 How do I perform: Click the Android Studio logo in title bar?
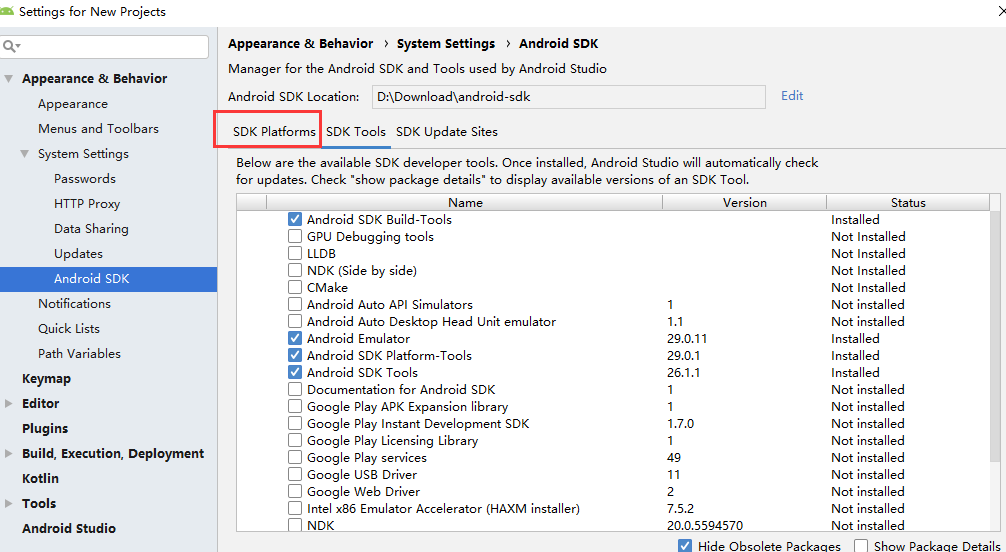pyautogui.click(x=7, y=11)
